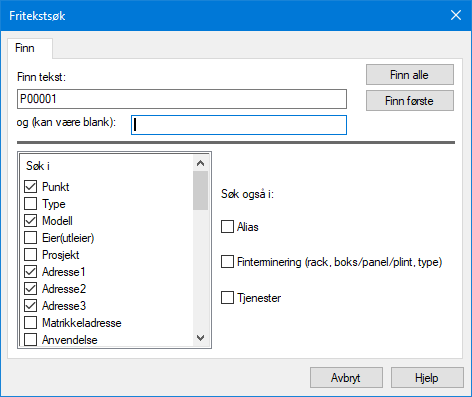Enable the Type checkbox

30,204
